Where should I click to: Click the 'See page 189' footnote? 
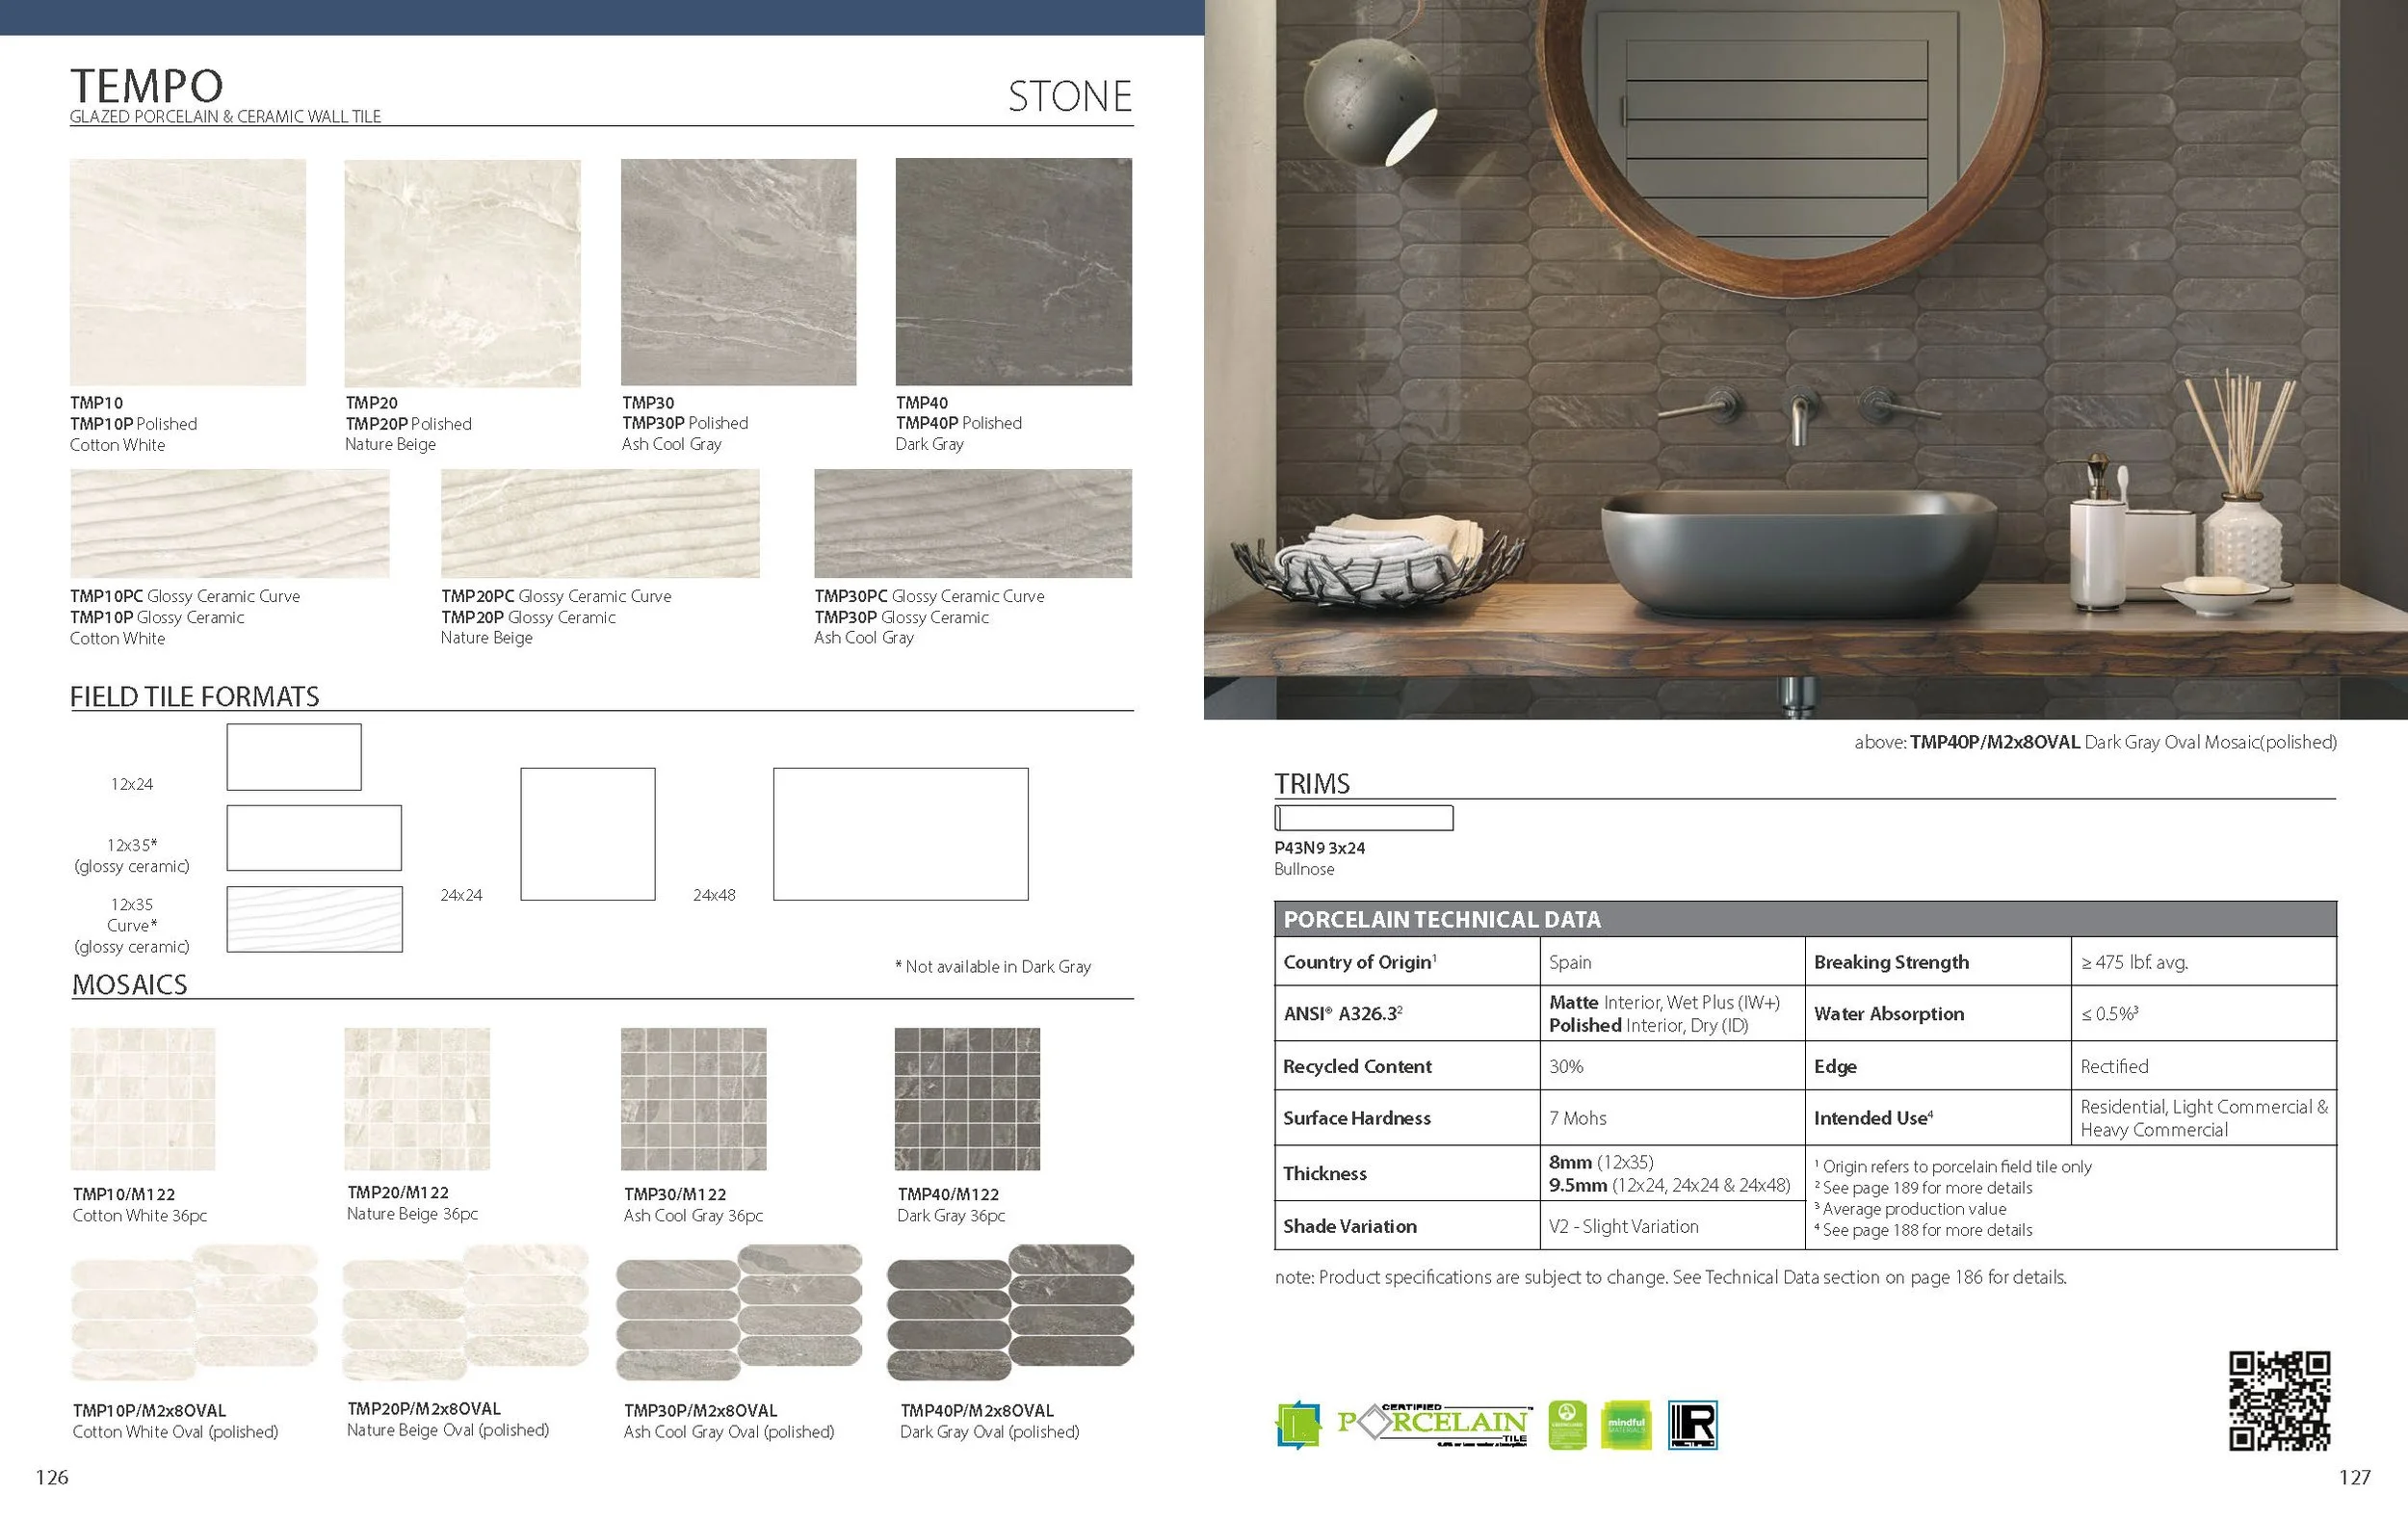[x=1926, y=1188]
